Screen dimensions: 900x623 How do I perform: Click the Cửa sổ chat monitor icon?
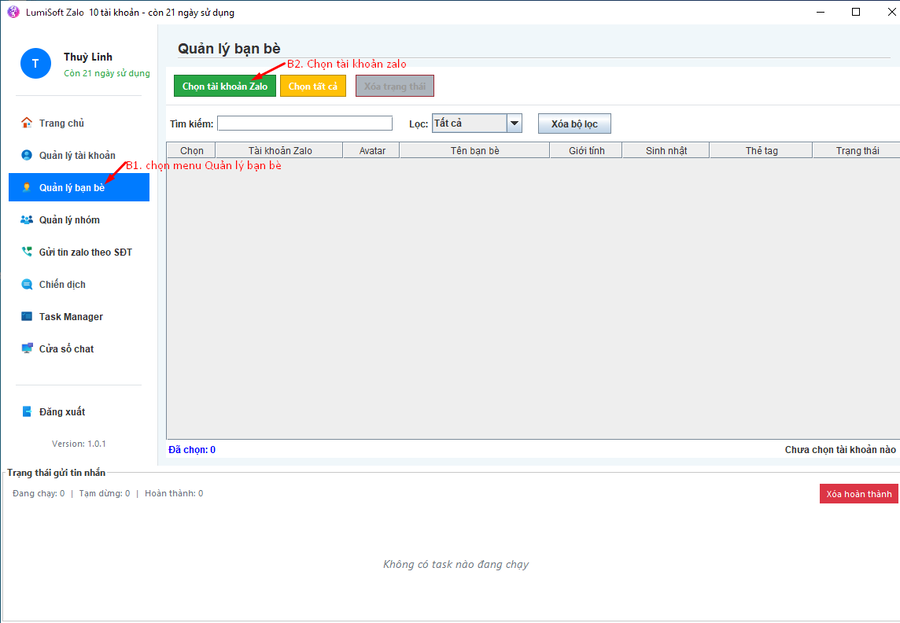point(27,349)
